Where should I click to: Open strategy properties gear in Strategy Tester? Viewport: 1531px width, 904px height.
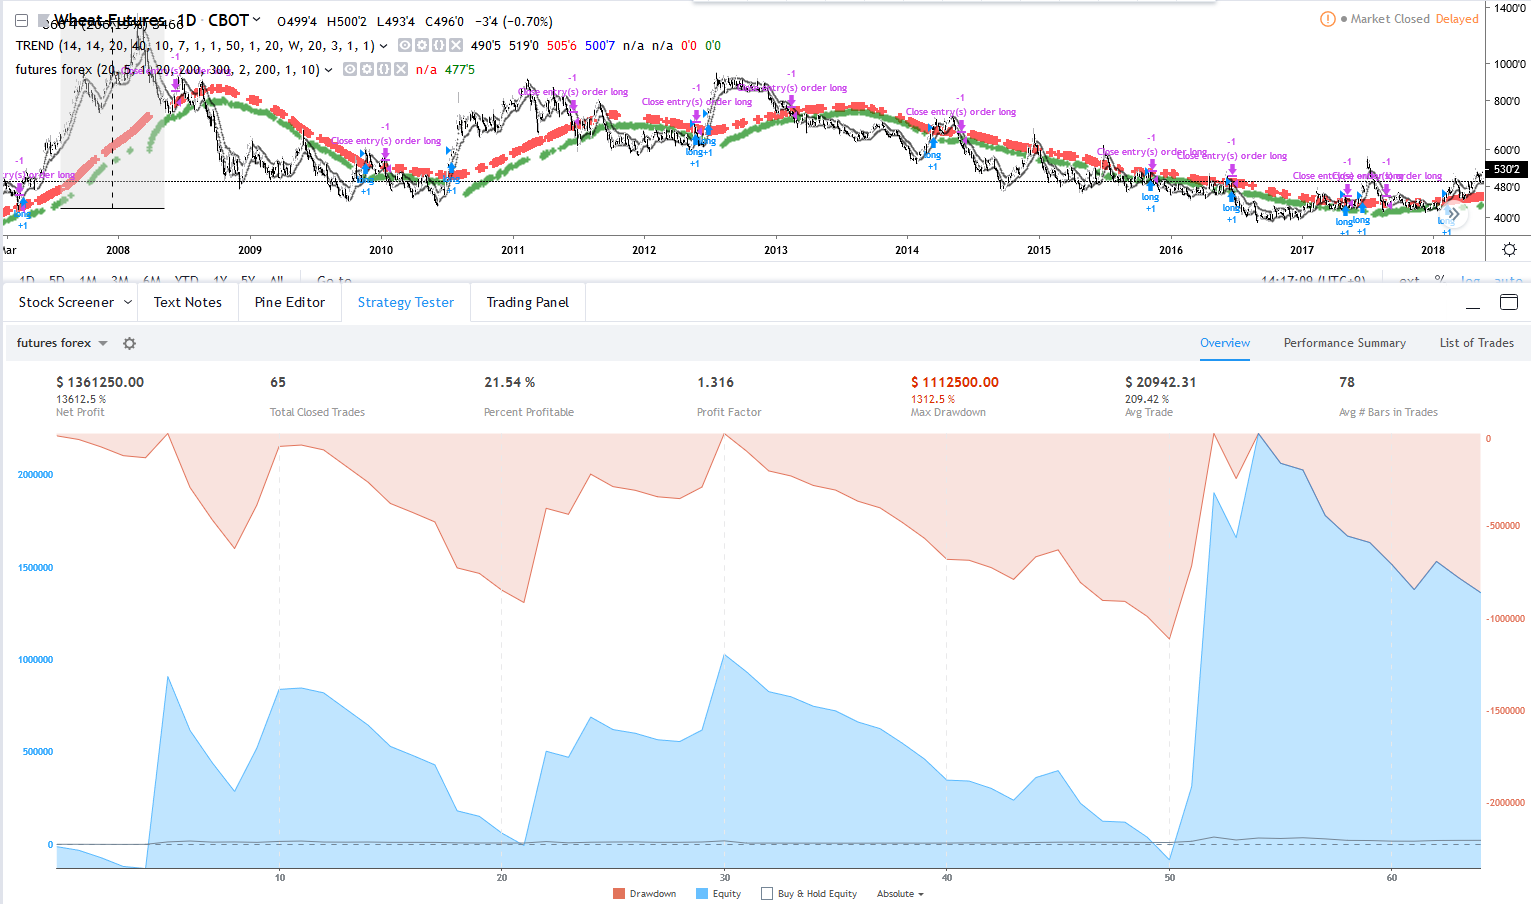click(x=129, y=343)
